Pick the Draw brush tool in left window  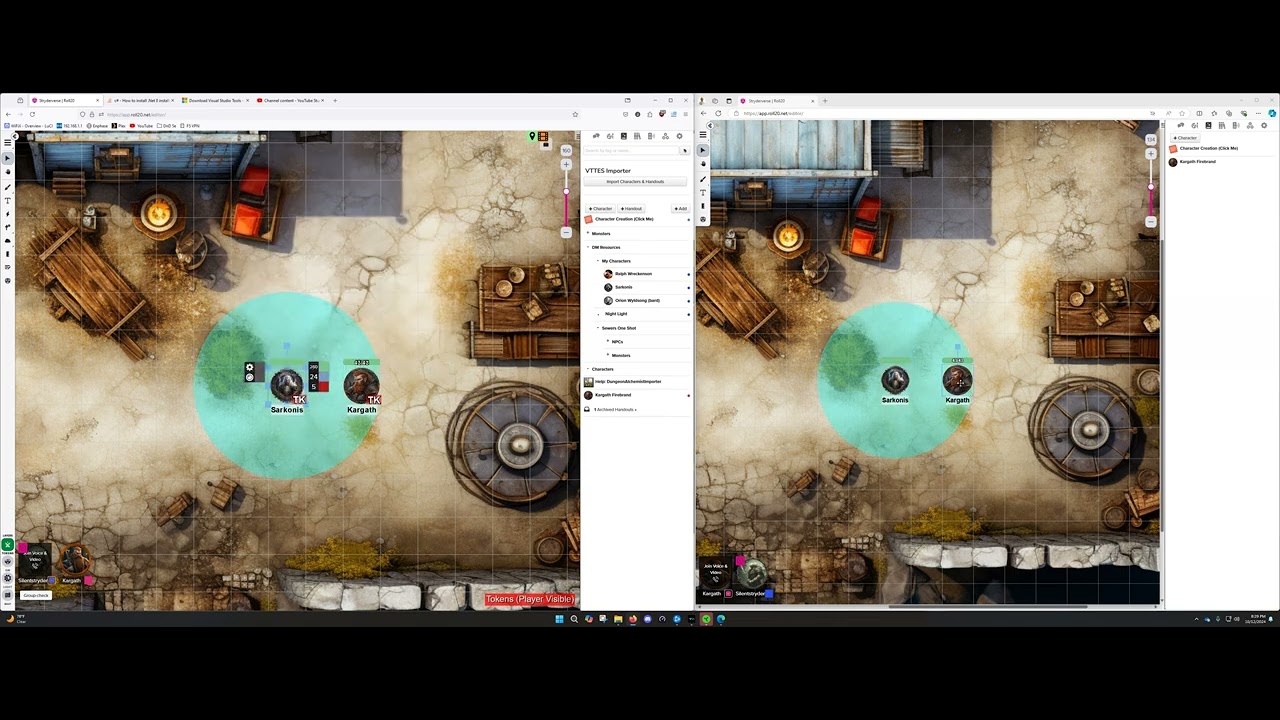pyautogui.click(x=7, y=187)
